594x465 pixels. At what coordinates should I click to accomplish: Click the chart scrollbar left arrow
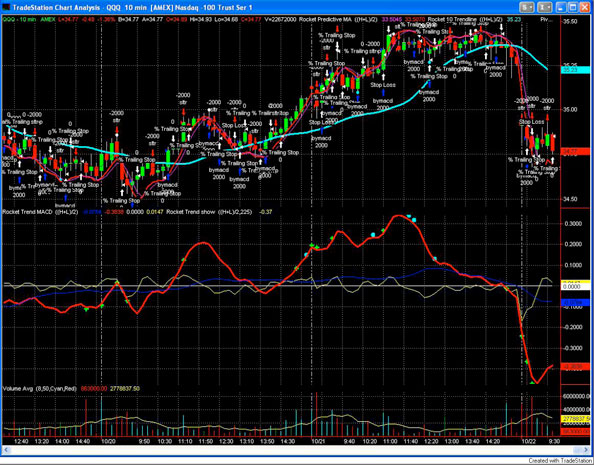[x=6, y=450]
